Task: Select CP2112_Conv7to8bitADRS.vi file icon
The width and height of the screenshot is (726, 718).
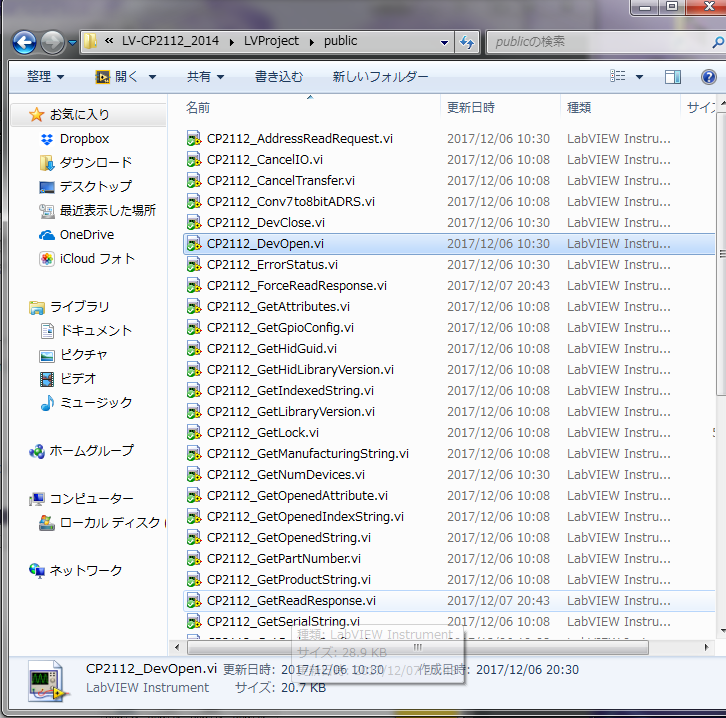Action: tap(194, 202)
